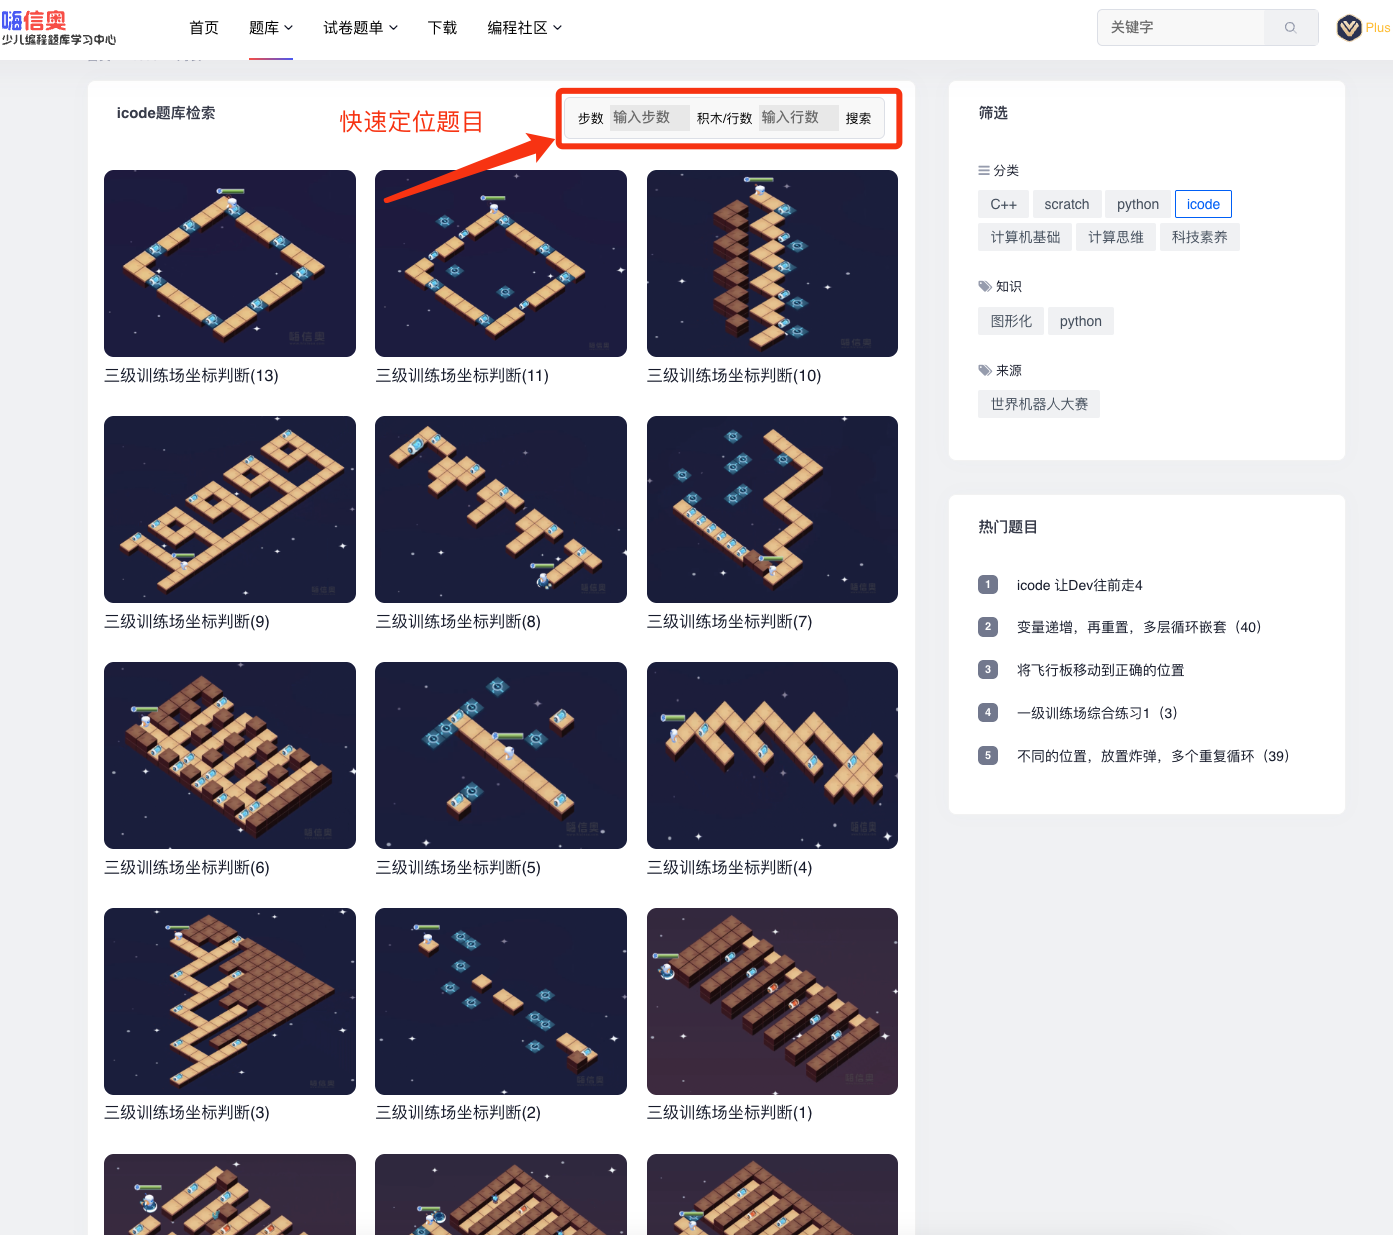The image size is (1393, 1235).
Task: Open thumbnail of 三级训练场坐标判断(3)
Action: coord(230,1001)
